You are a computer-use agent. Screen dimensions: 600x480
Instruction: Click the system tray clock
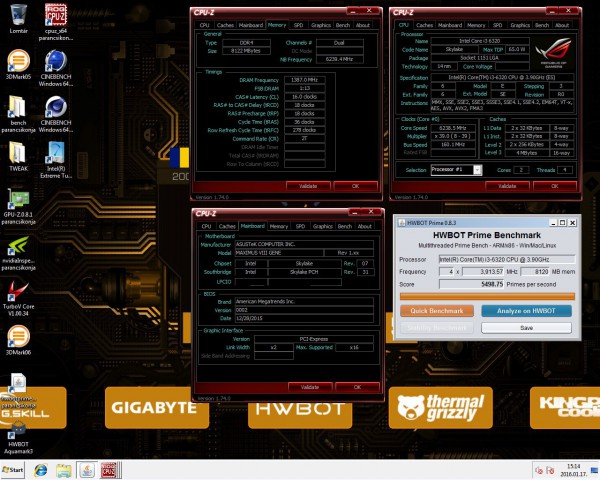point(574,470)
